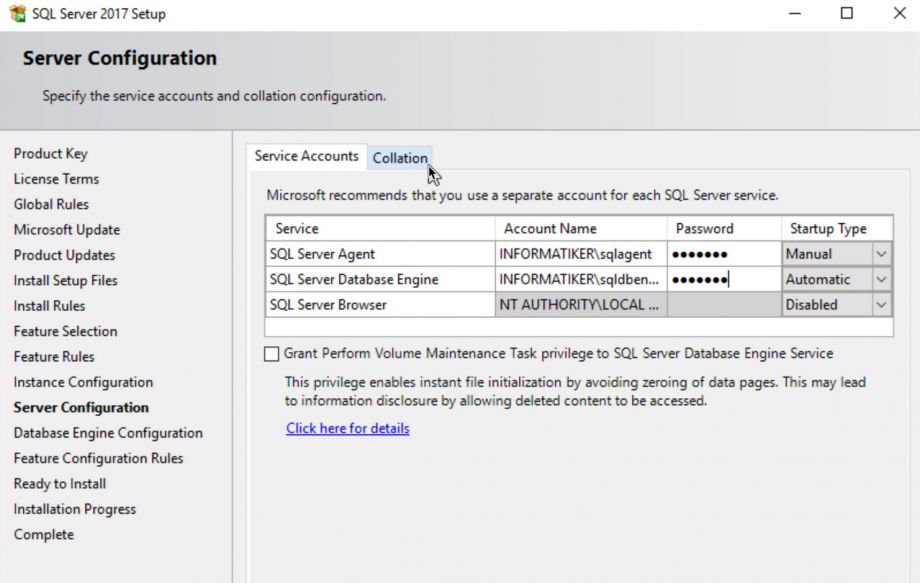Open Database Engine Configuration step
The height and width of the screenshot is (583, 920).
point(108,433)
